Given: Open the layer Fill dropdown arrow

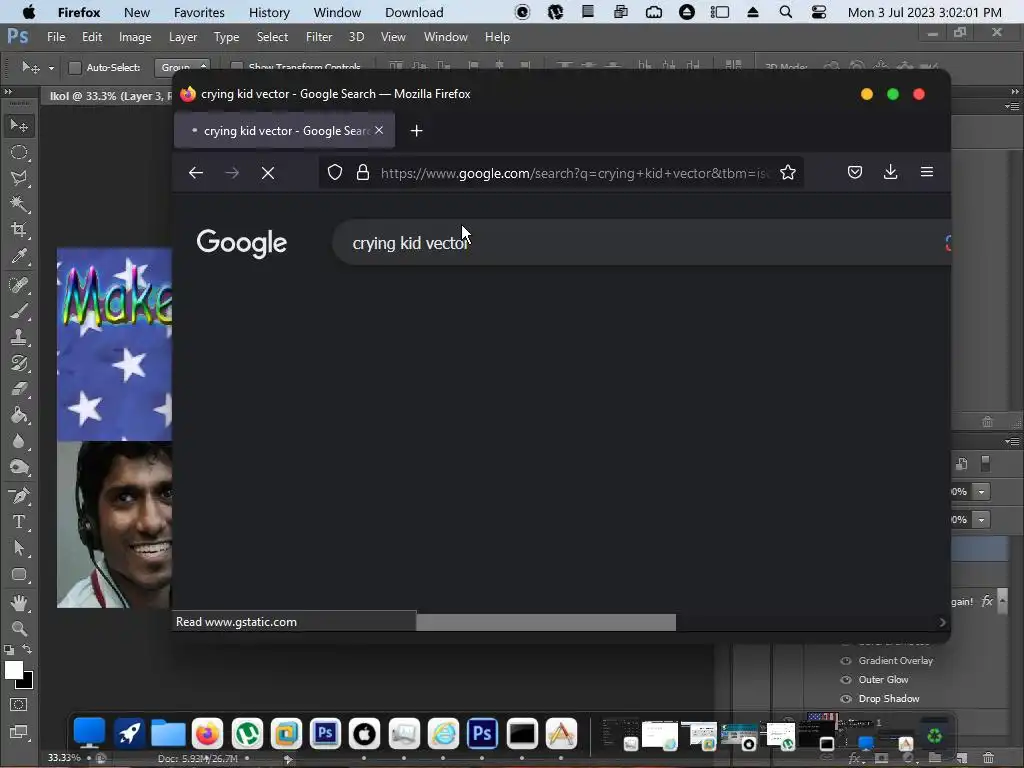Looking at the screenshot, I should [x=981, y=520].
